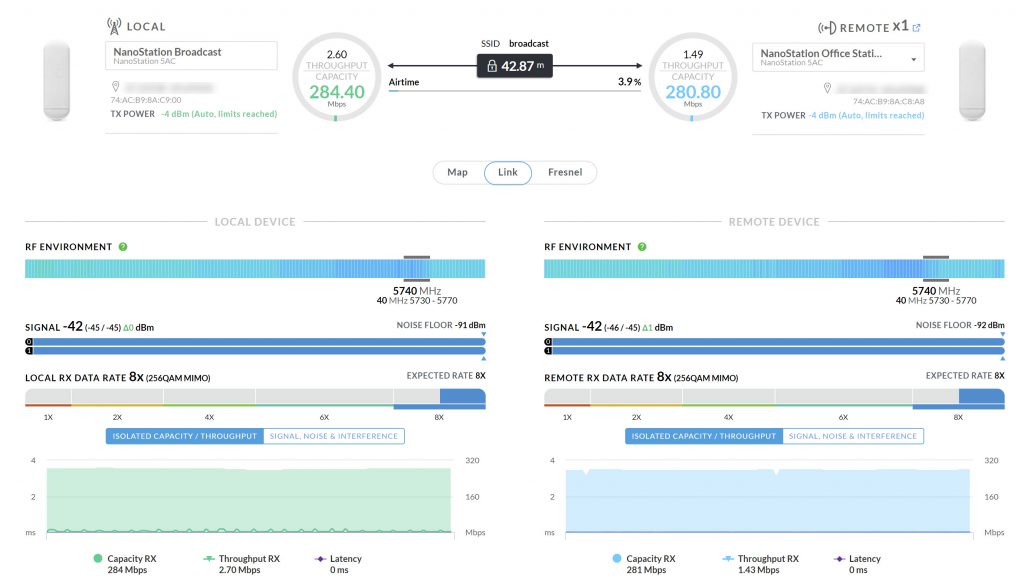Click the remote device location pin icon

click(827, 87)
